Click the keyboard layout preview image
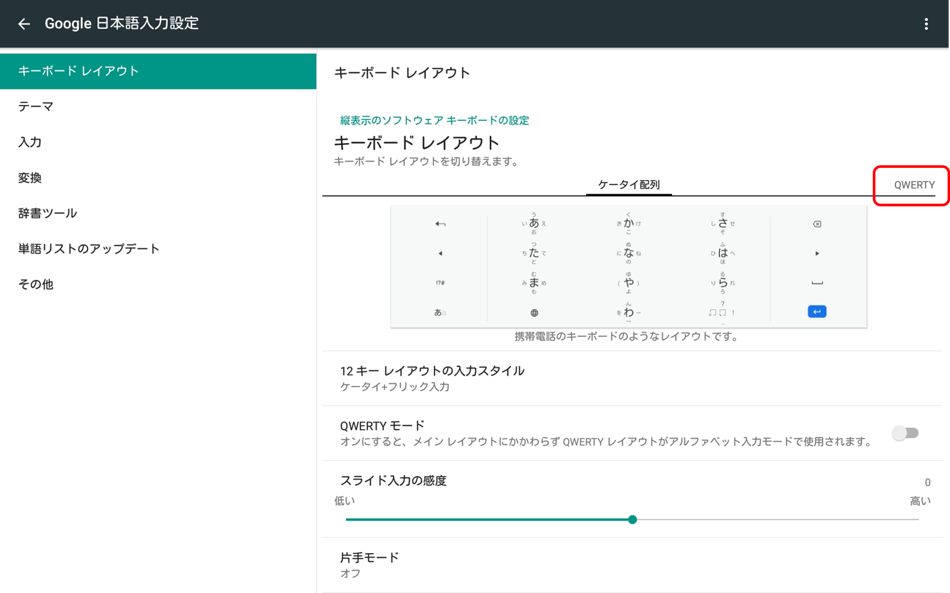 point(629,267)
